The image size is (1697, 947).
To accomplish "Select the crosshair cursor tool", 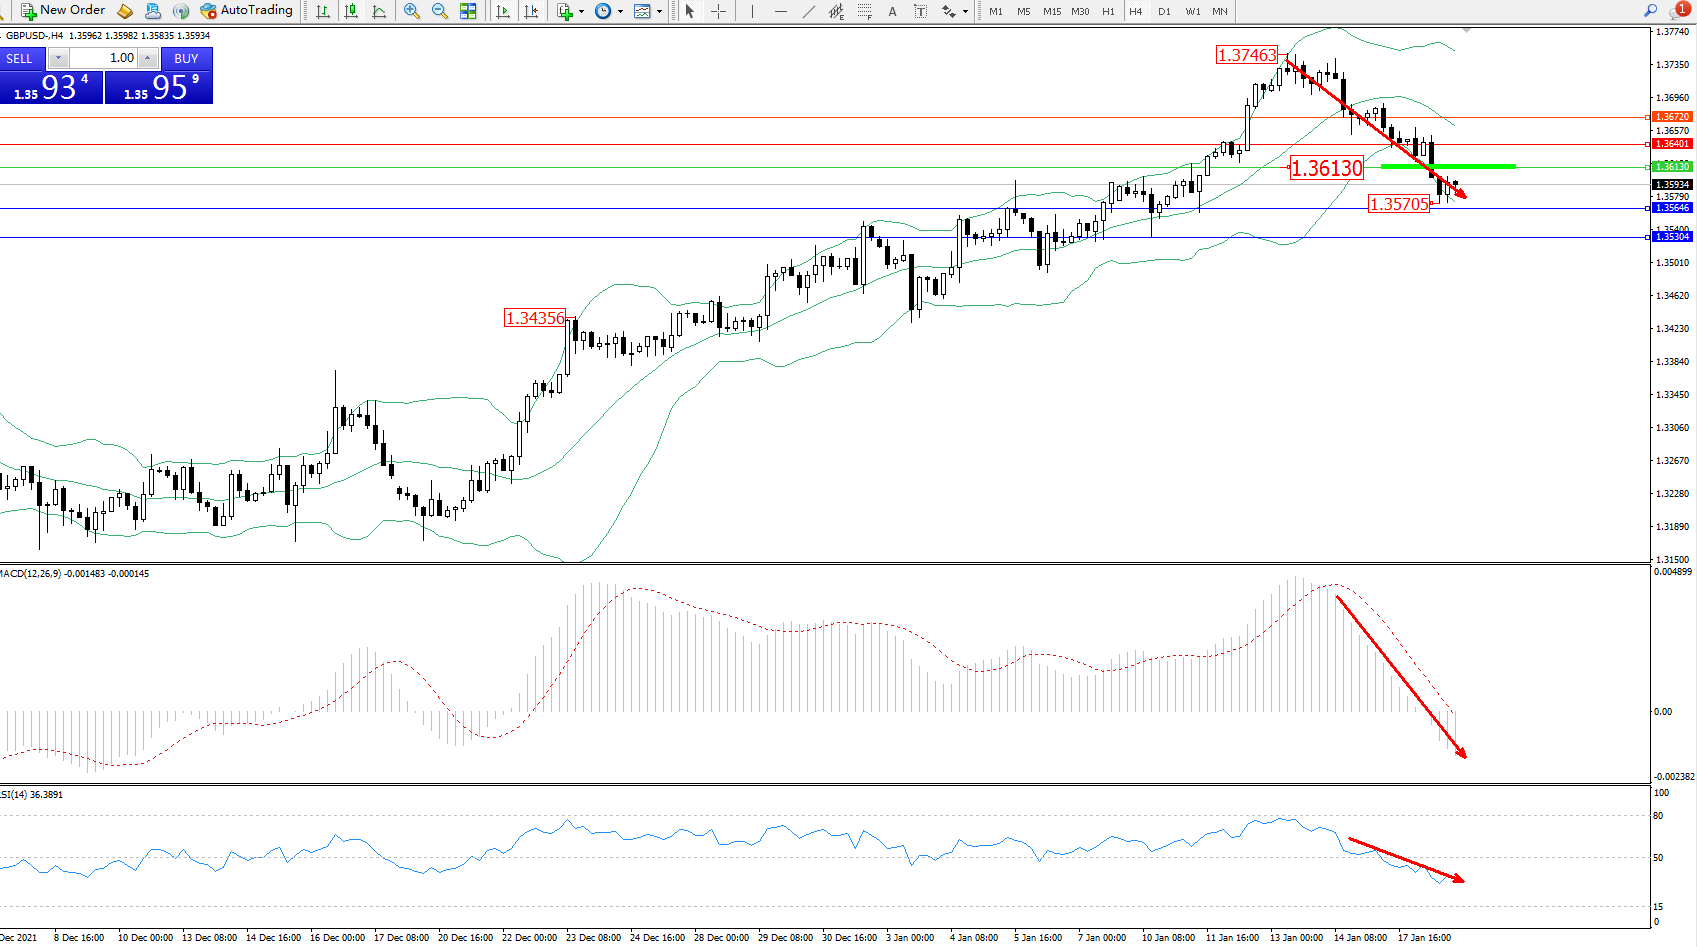I will coord(718,11).
